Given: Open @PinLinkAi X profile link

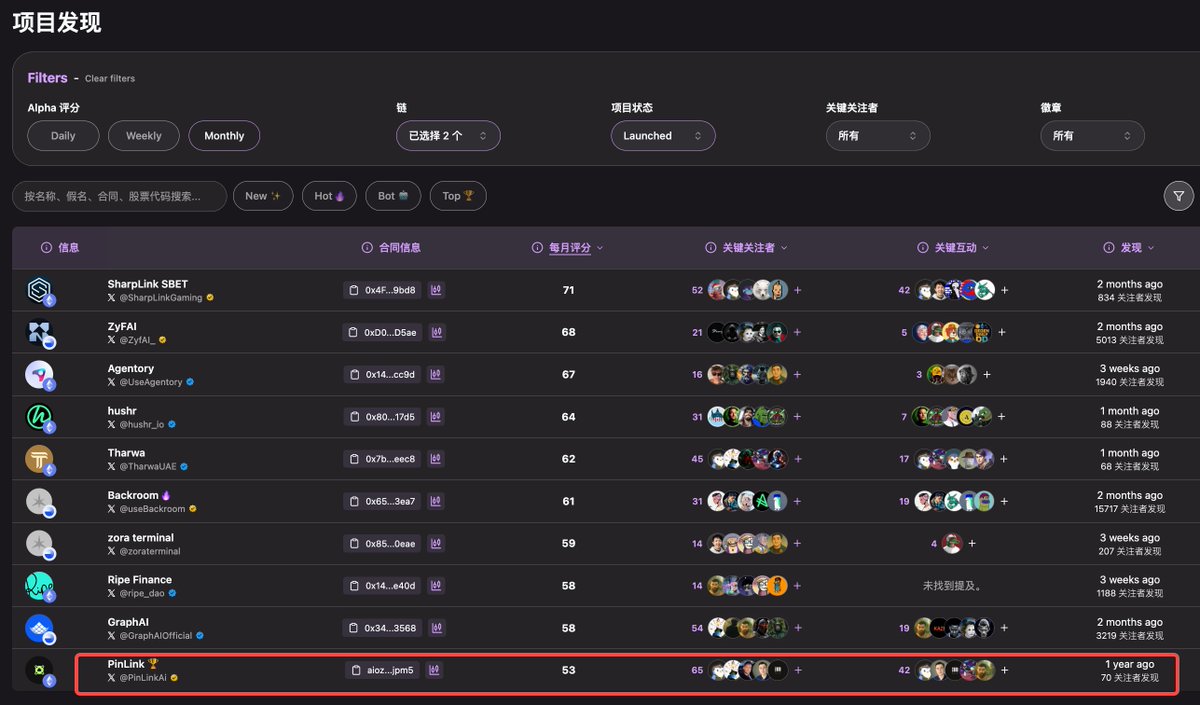Looking at the screenshot, I should [143, 678].
